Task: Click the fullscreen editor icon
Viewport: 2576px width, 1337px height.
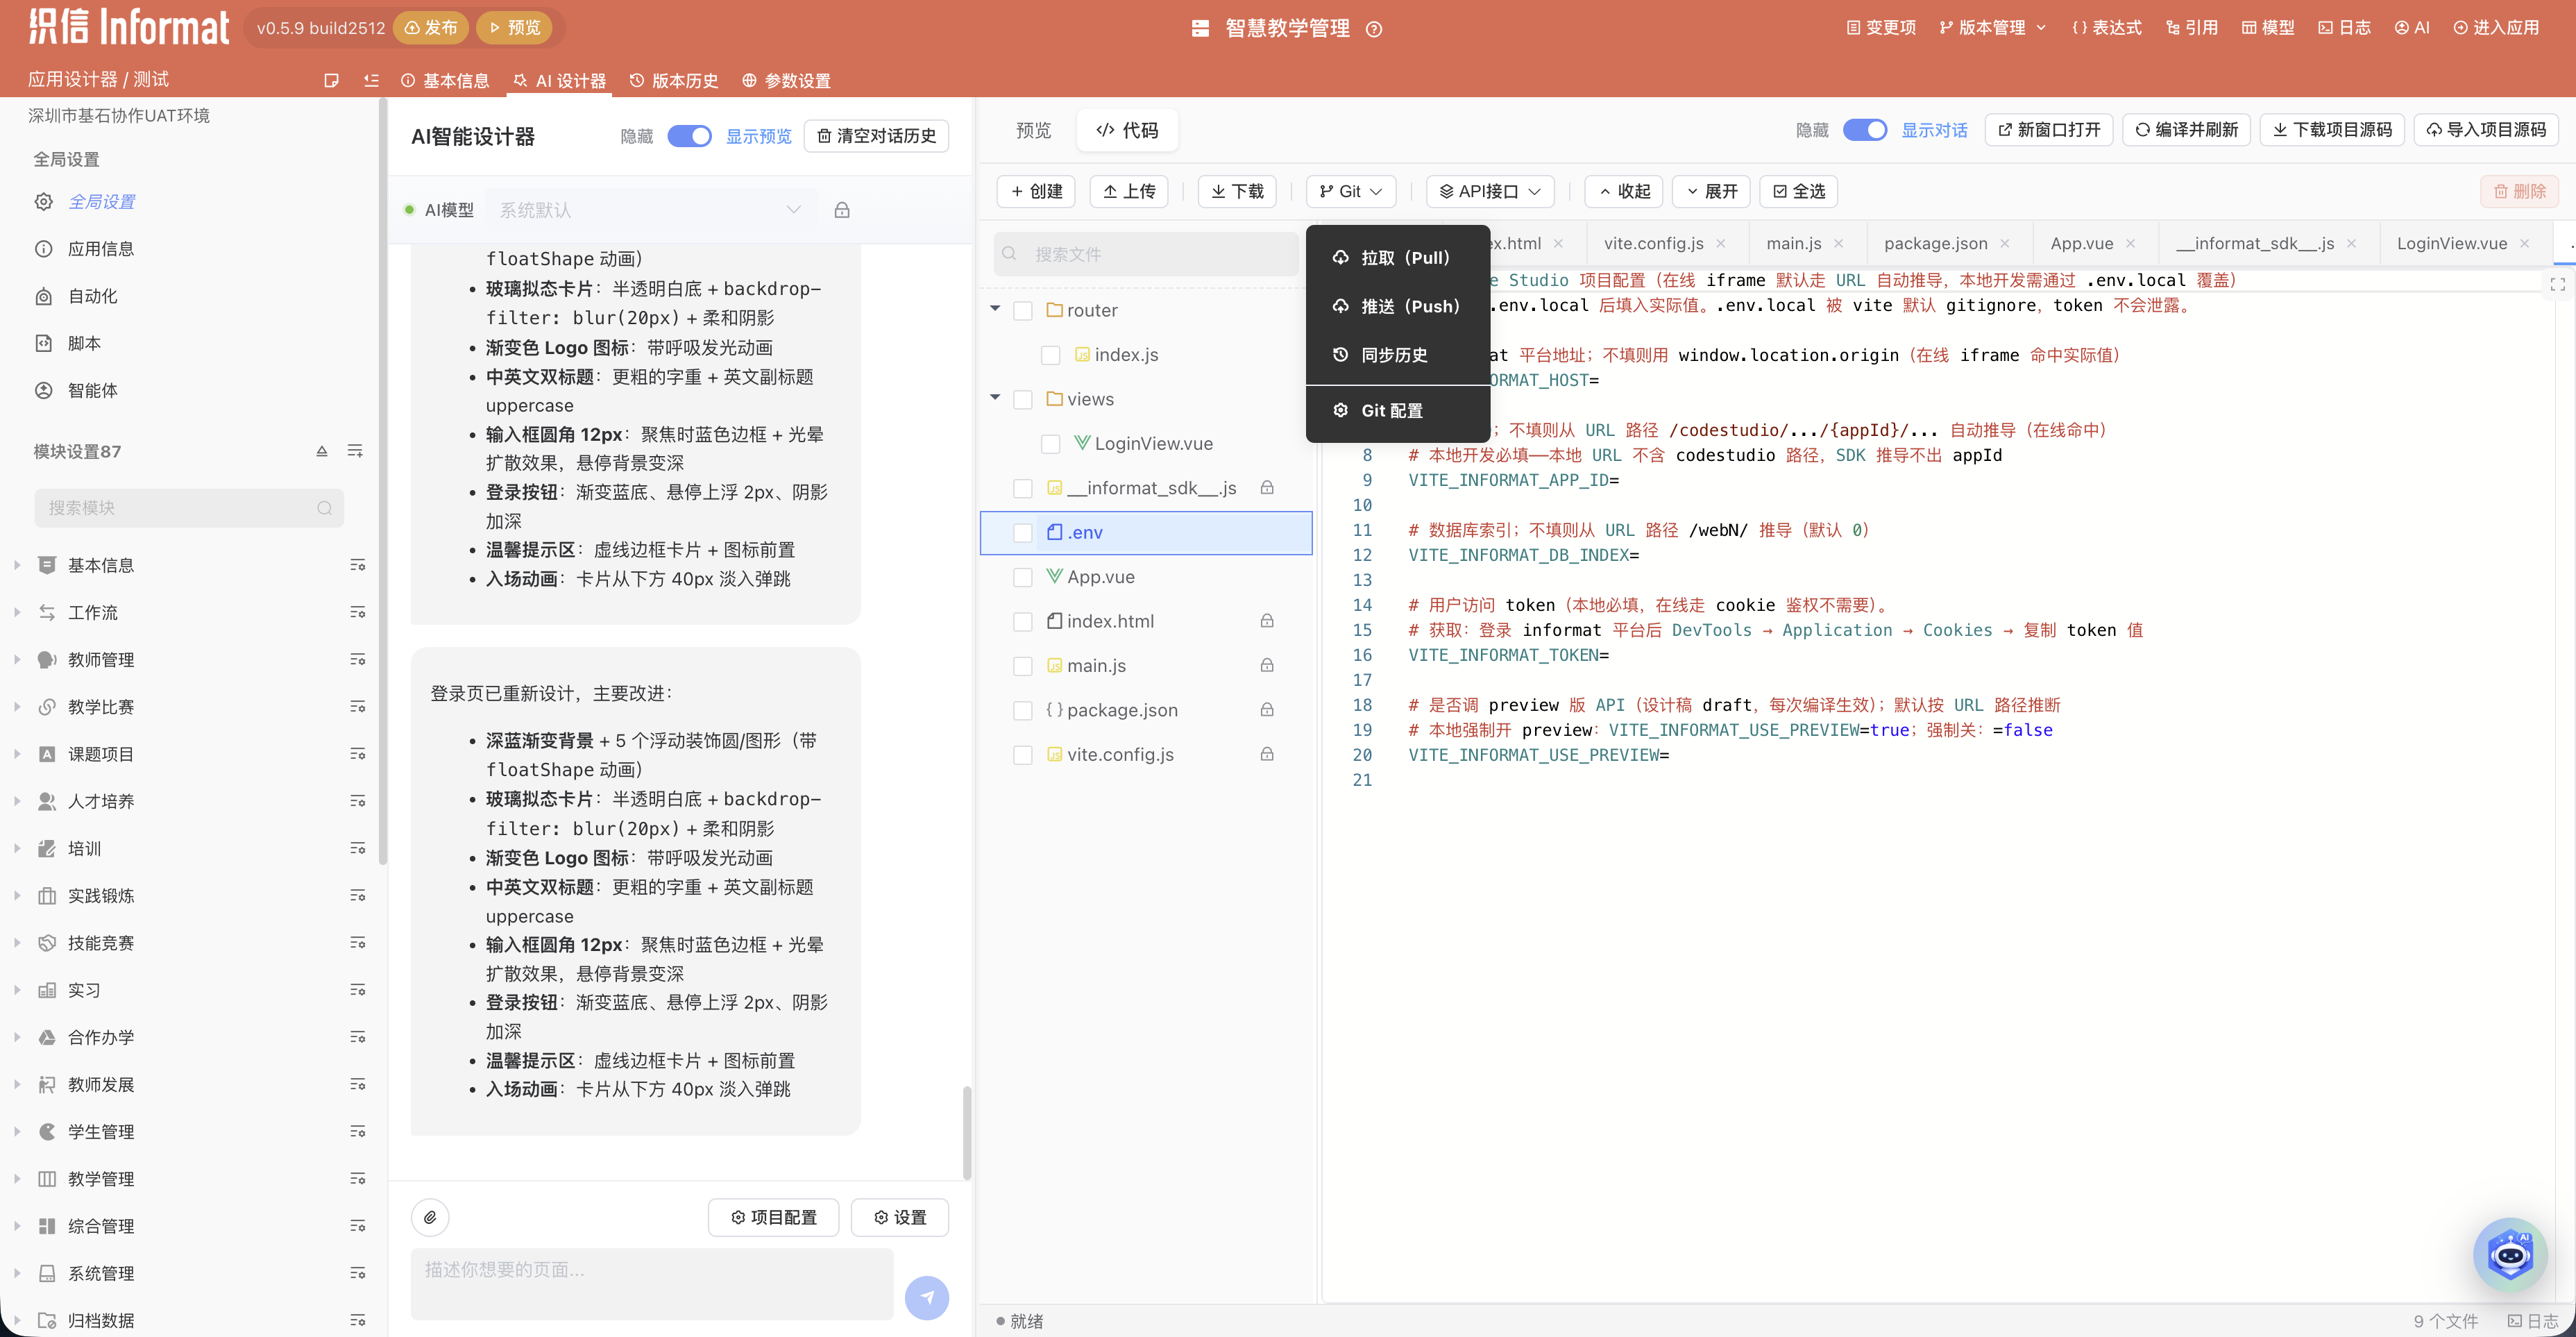Action: (x=2558, y=285)
